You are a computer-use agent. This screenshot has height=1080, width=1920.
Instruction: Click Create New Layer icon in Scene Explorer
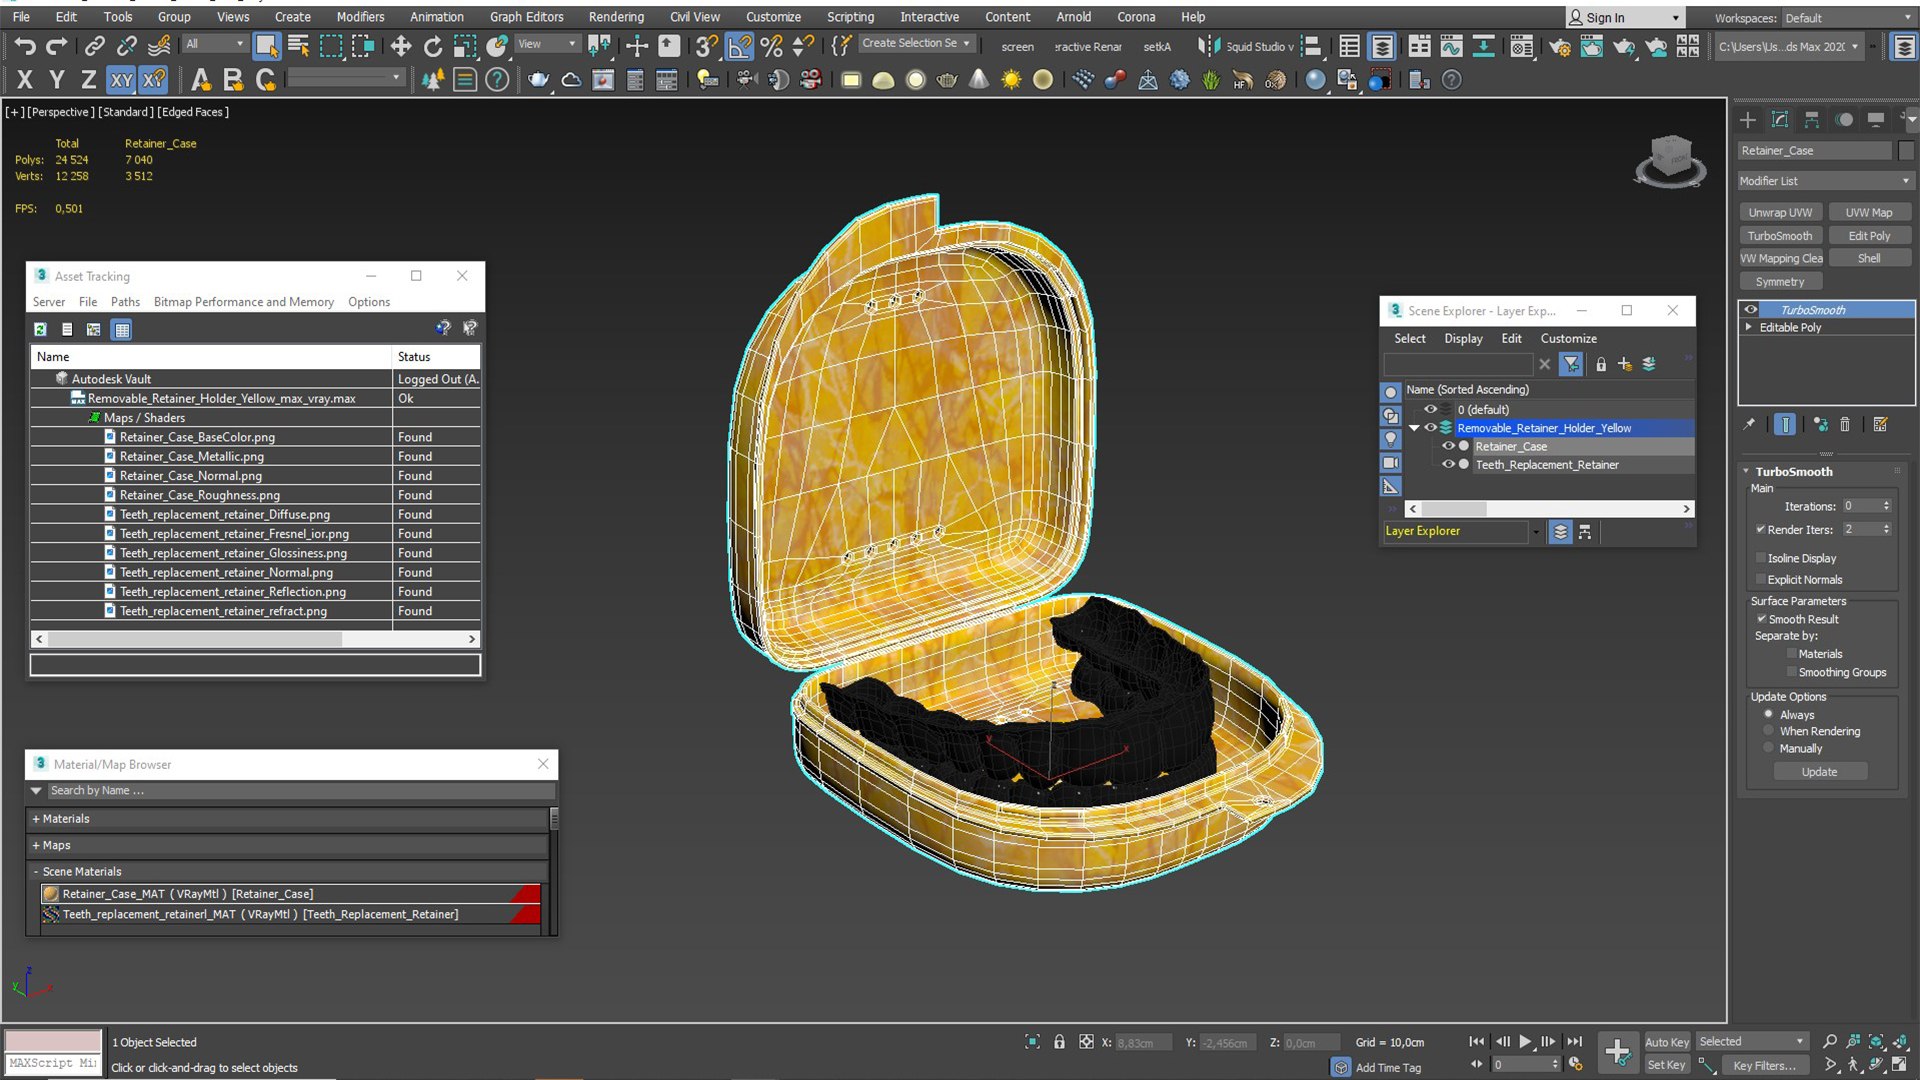1625,364
